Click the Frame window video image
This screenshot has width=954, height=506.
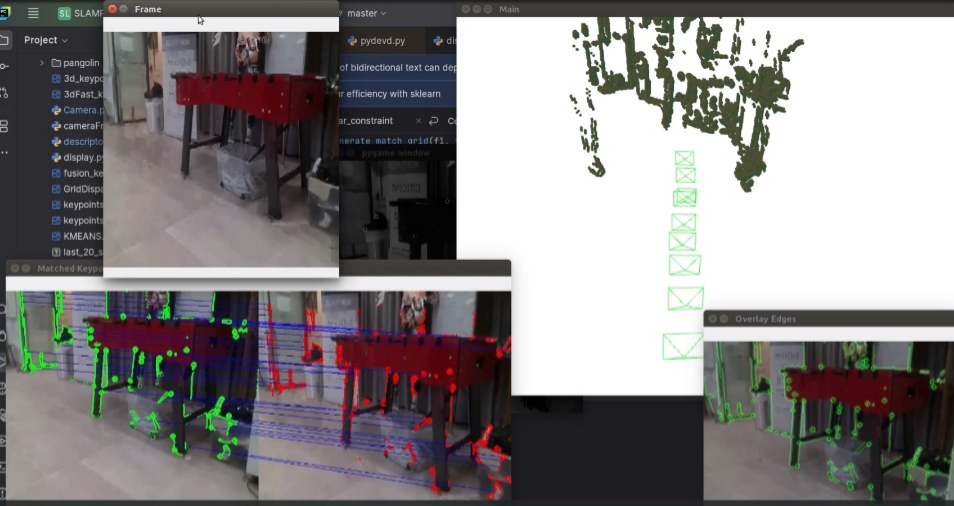click(x=221, y=150)
